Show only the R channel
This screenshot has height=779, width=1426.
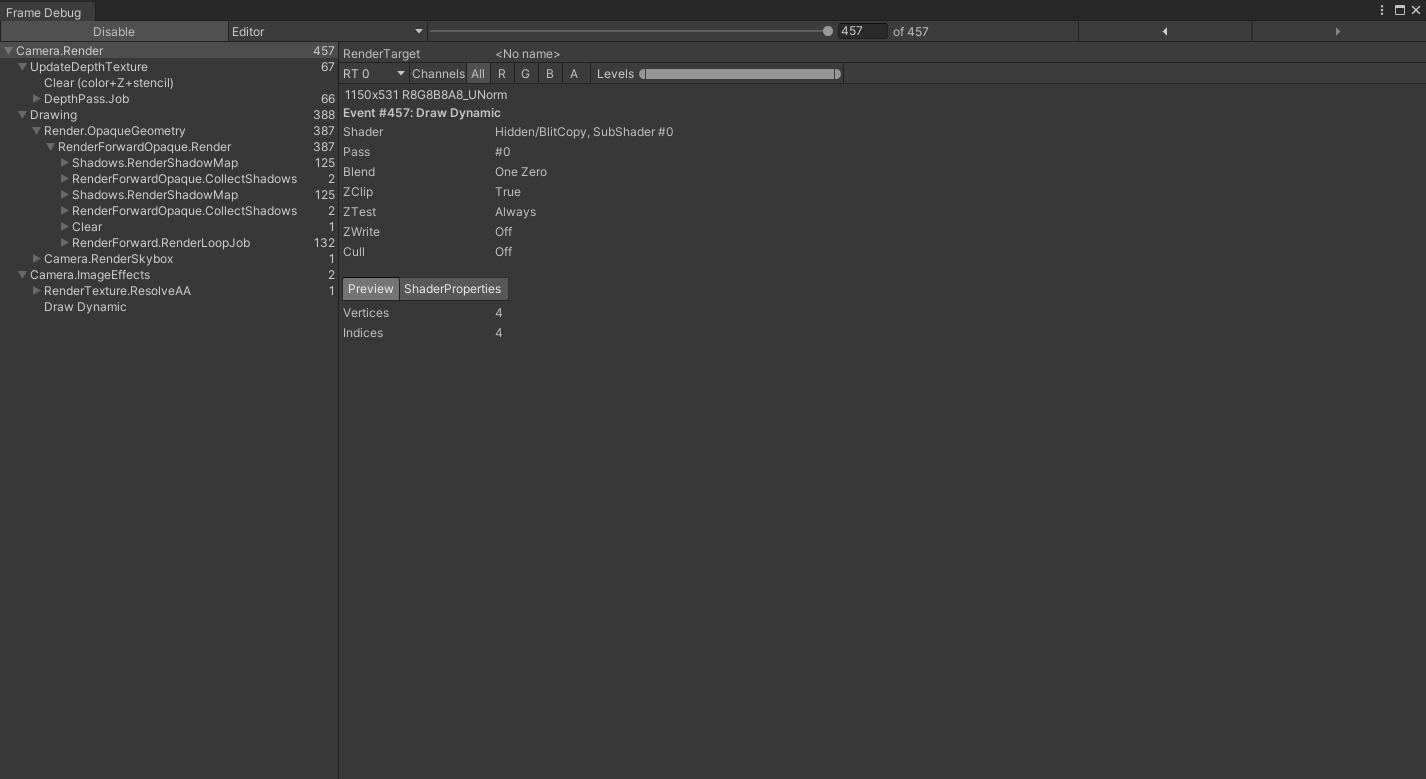click(x=502, y=73)
